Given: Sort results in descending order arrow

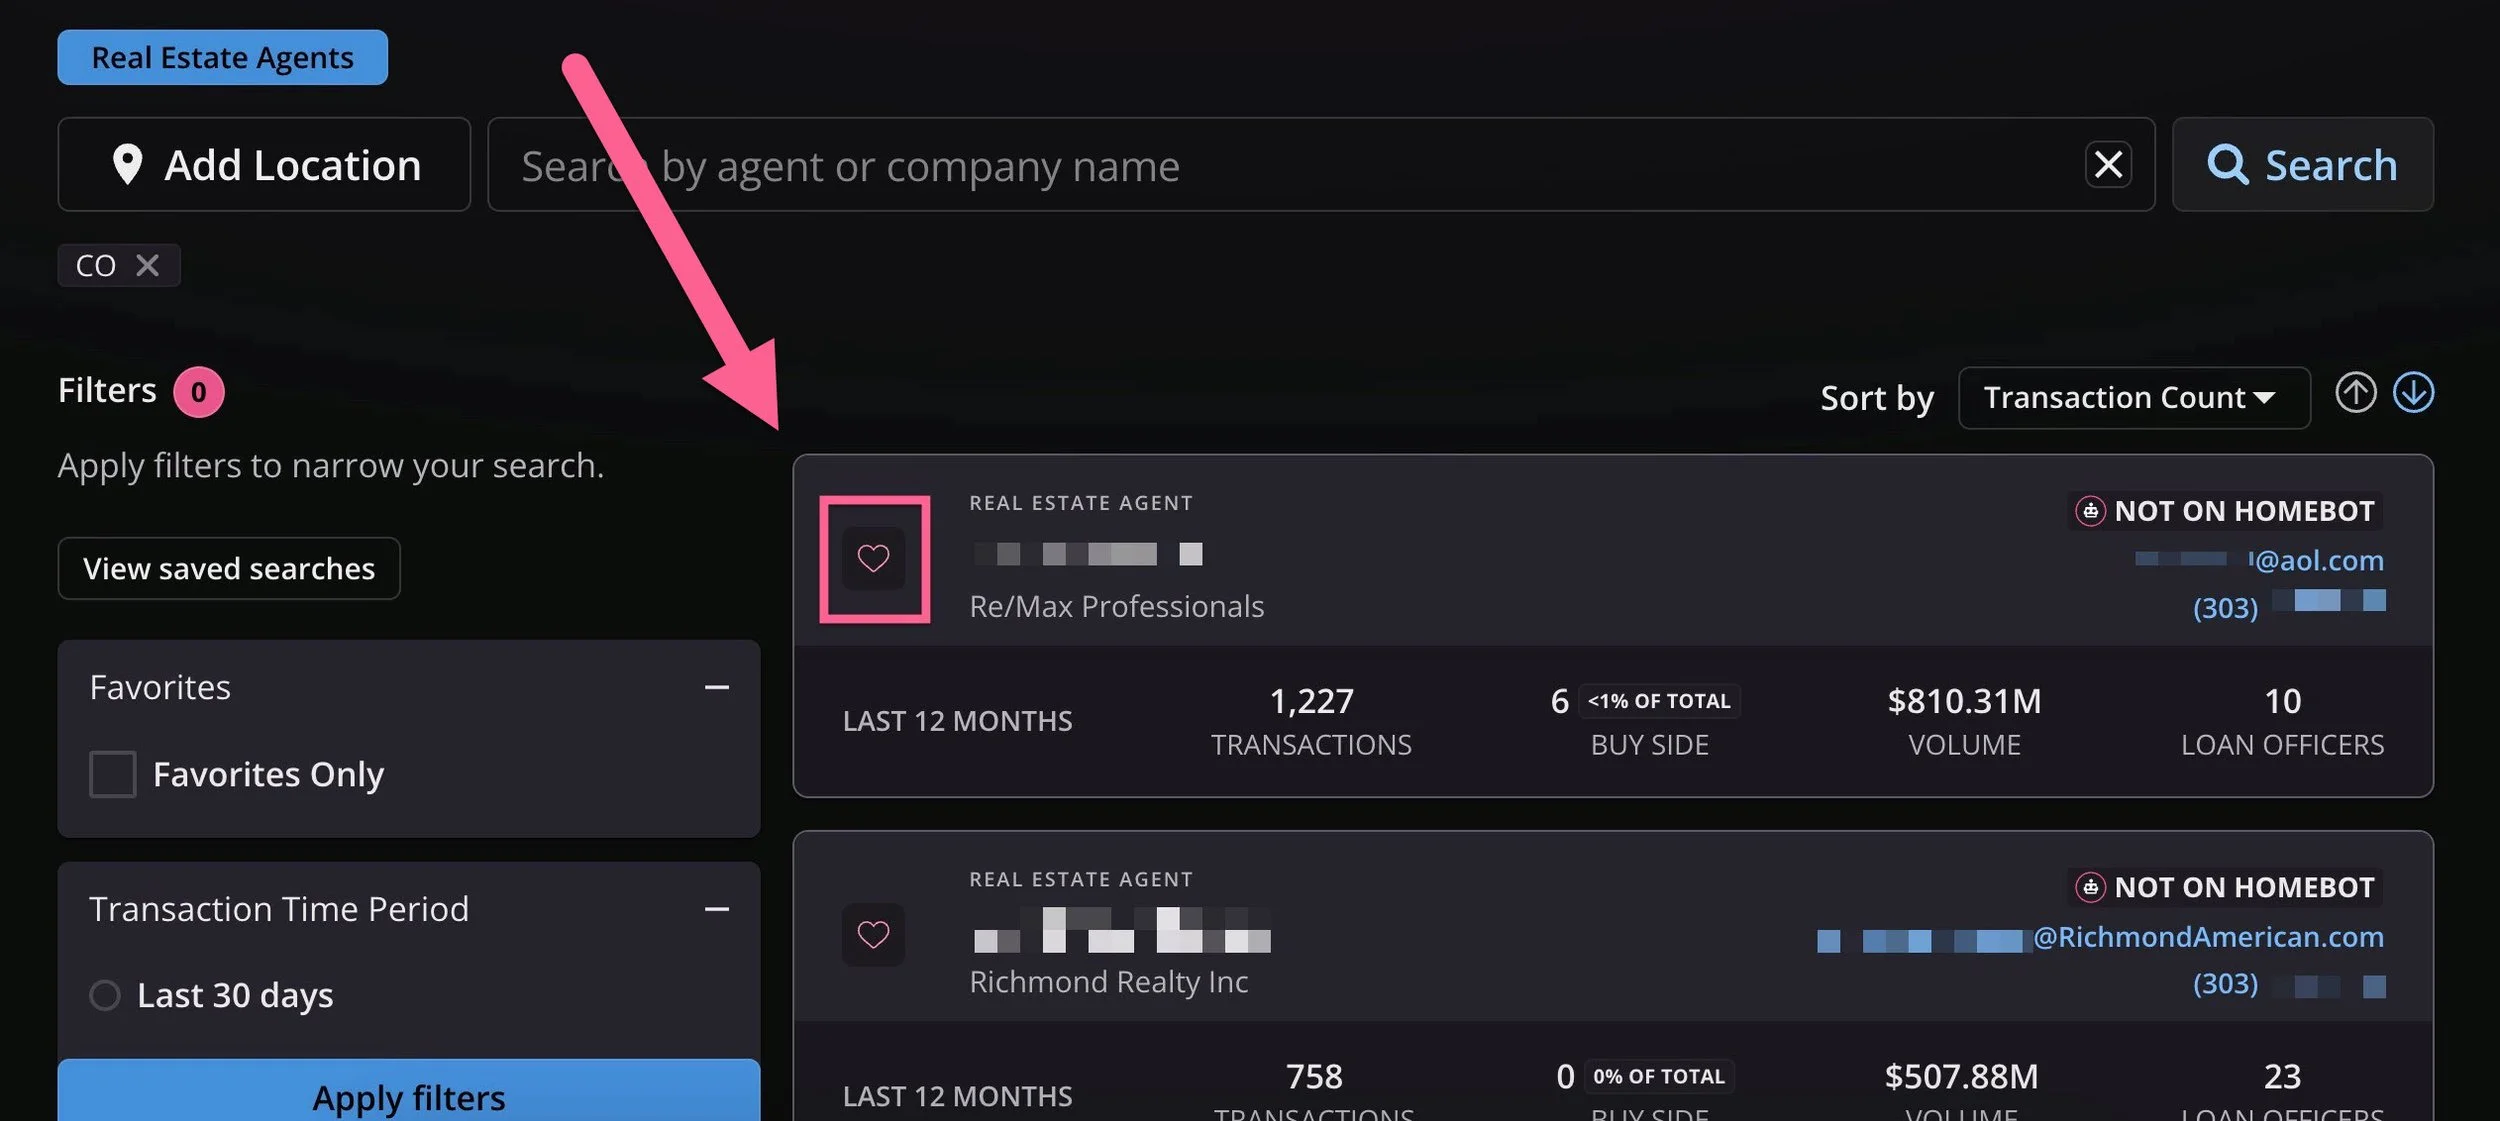Looking at the screenshot, I should [x=2413, y=392].
